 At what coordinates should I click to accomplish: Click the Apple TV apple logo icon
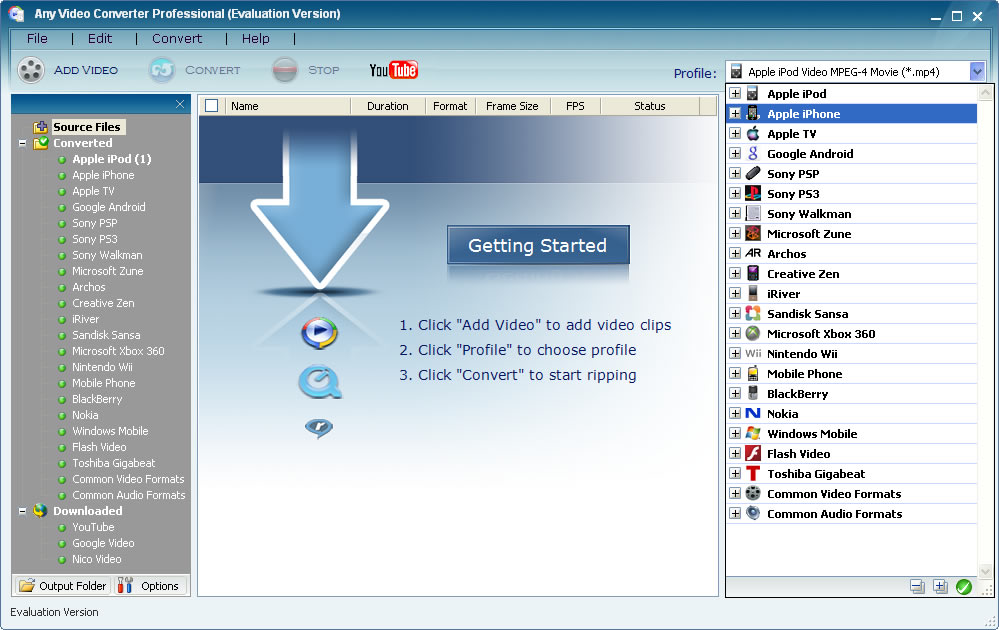(753, 134)
